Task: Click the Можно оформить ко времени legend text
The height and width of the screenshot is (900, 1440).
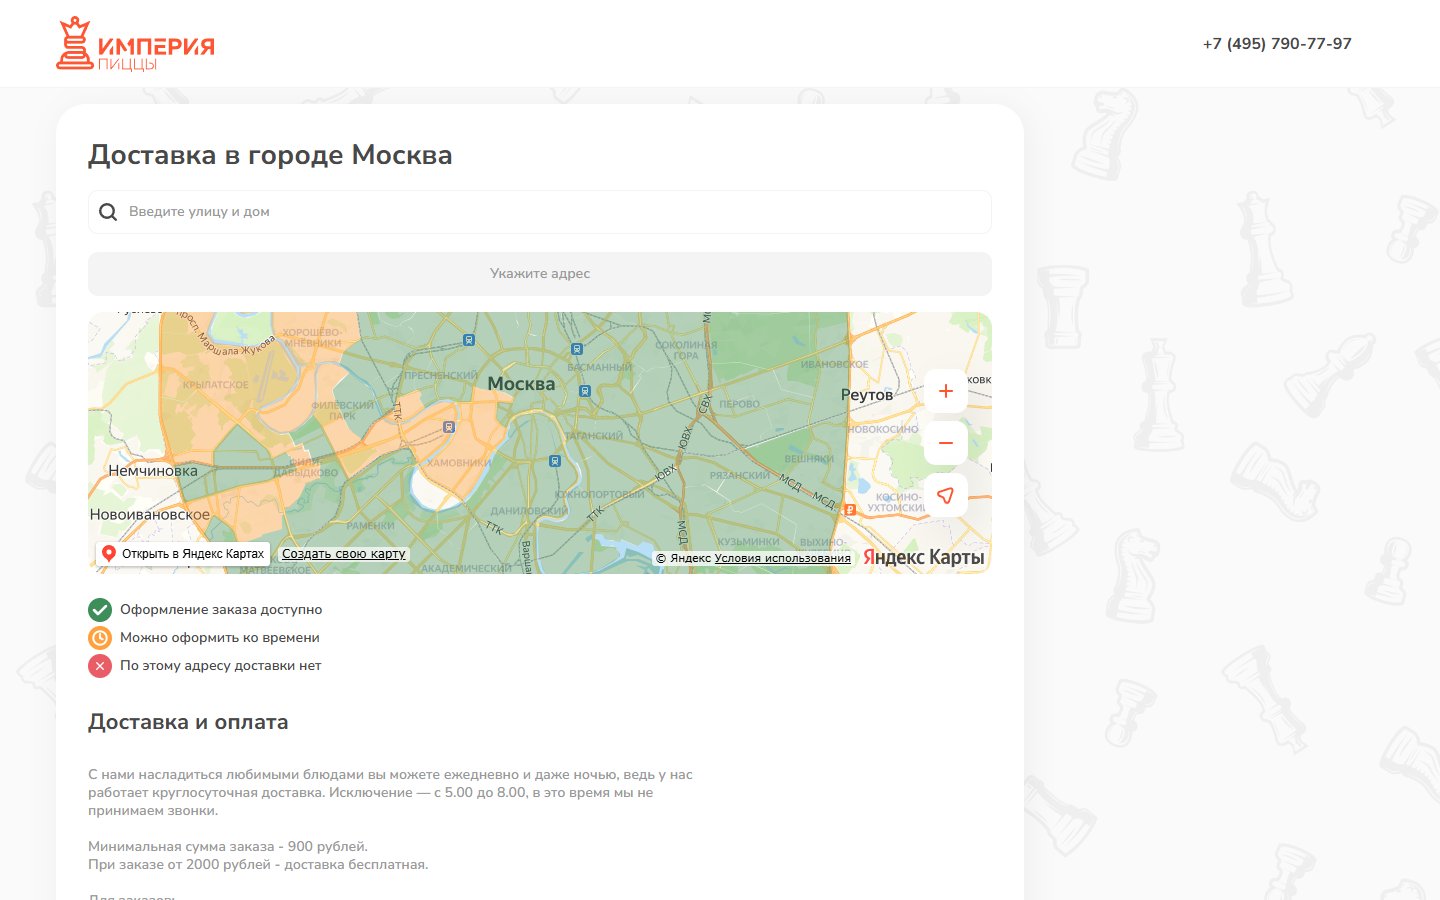Action: click(x=220, y=638)
